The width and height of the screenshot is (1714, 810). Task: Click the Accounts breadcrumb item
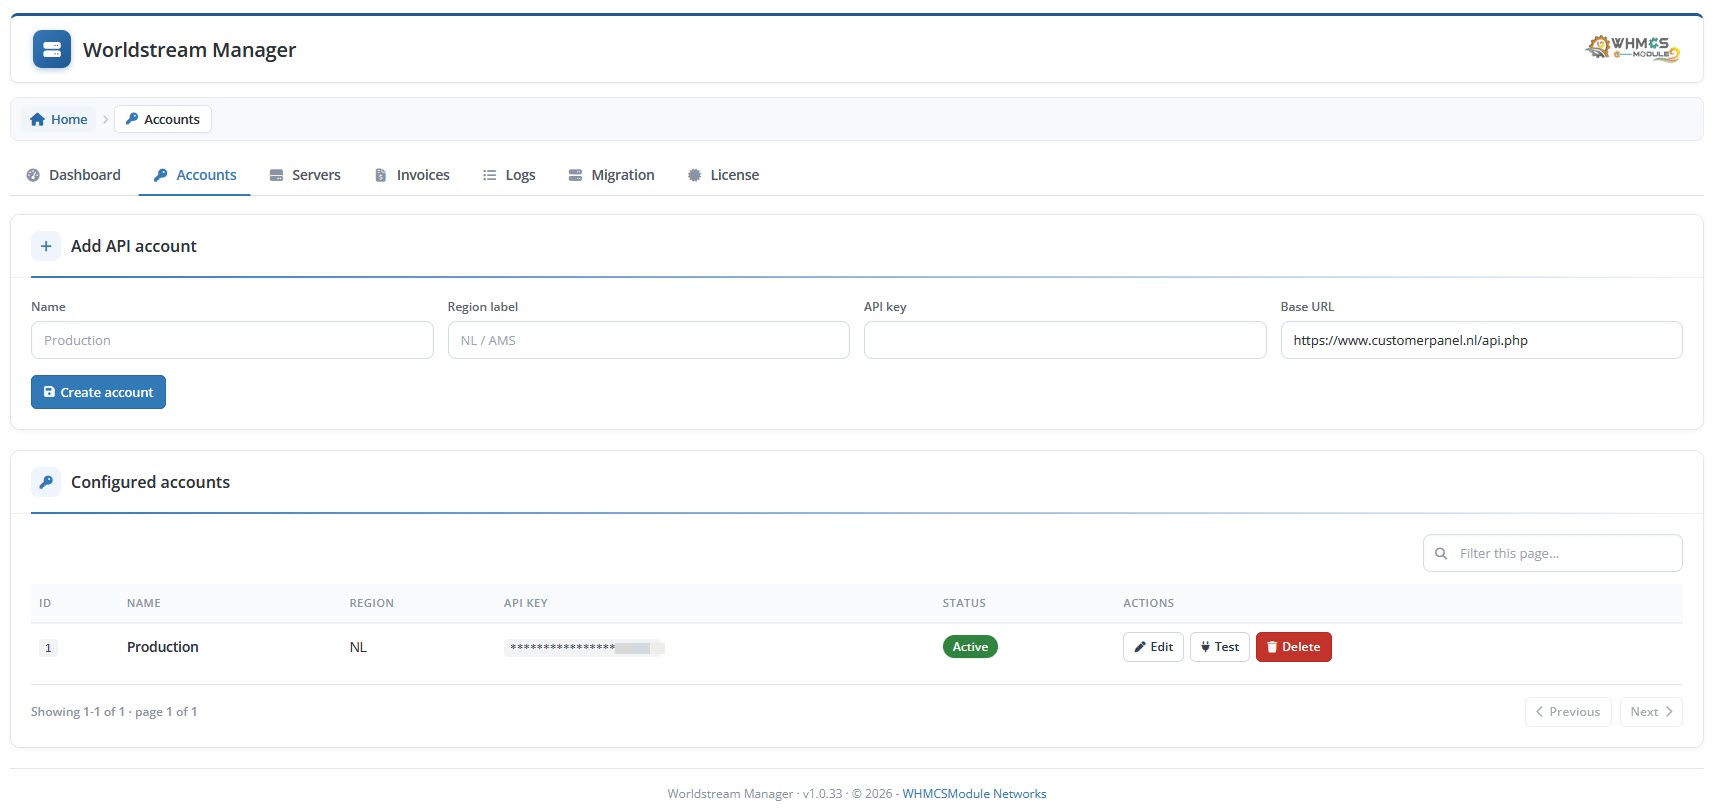click(x=163, y=119)
